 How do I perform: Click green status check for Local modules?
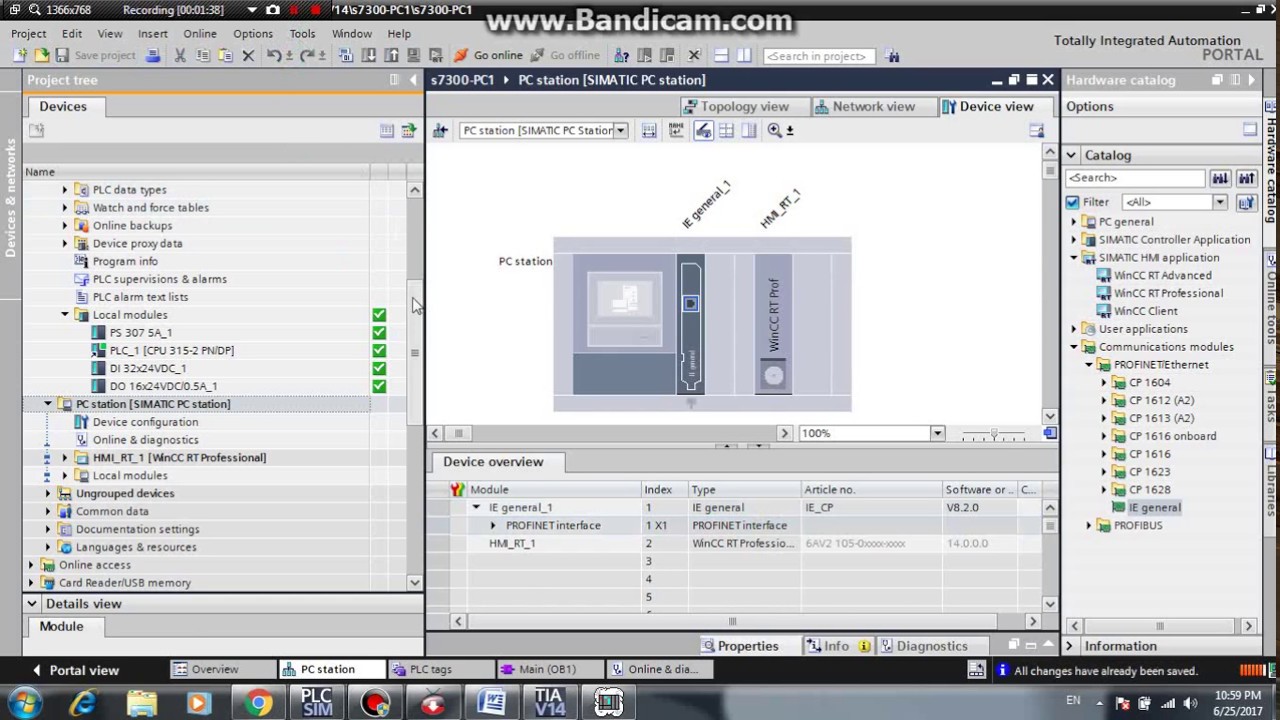tap(379, 315)
